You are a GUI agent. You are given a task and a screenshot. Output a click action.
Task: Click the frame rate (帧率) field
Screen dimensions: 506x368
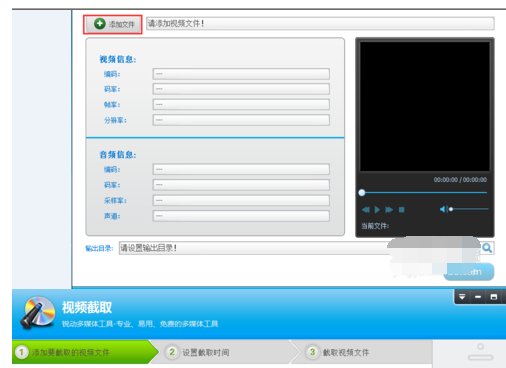[x=241, y=104]
